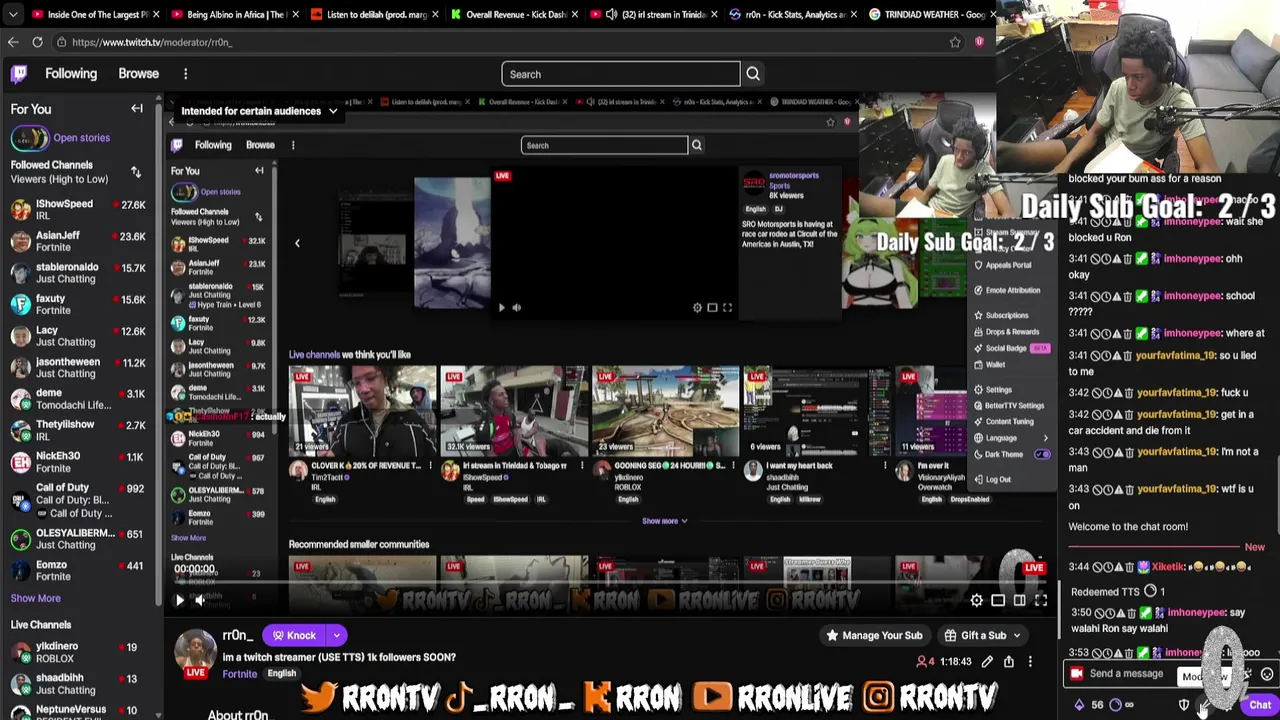1280x720 pixels.
Task: Click the browser address bar URL
Action: (152, 42)
